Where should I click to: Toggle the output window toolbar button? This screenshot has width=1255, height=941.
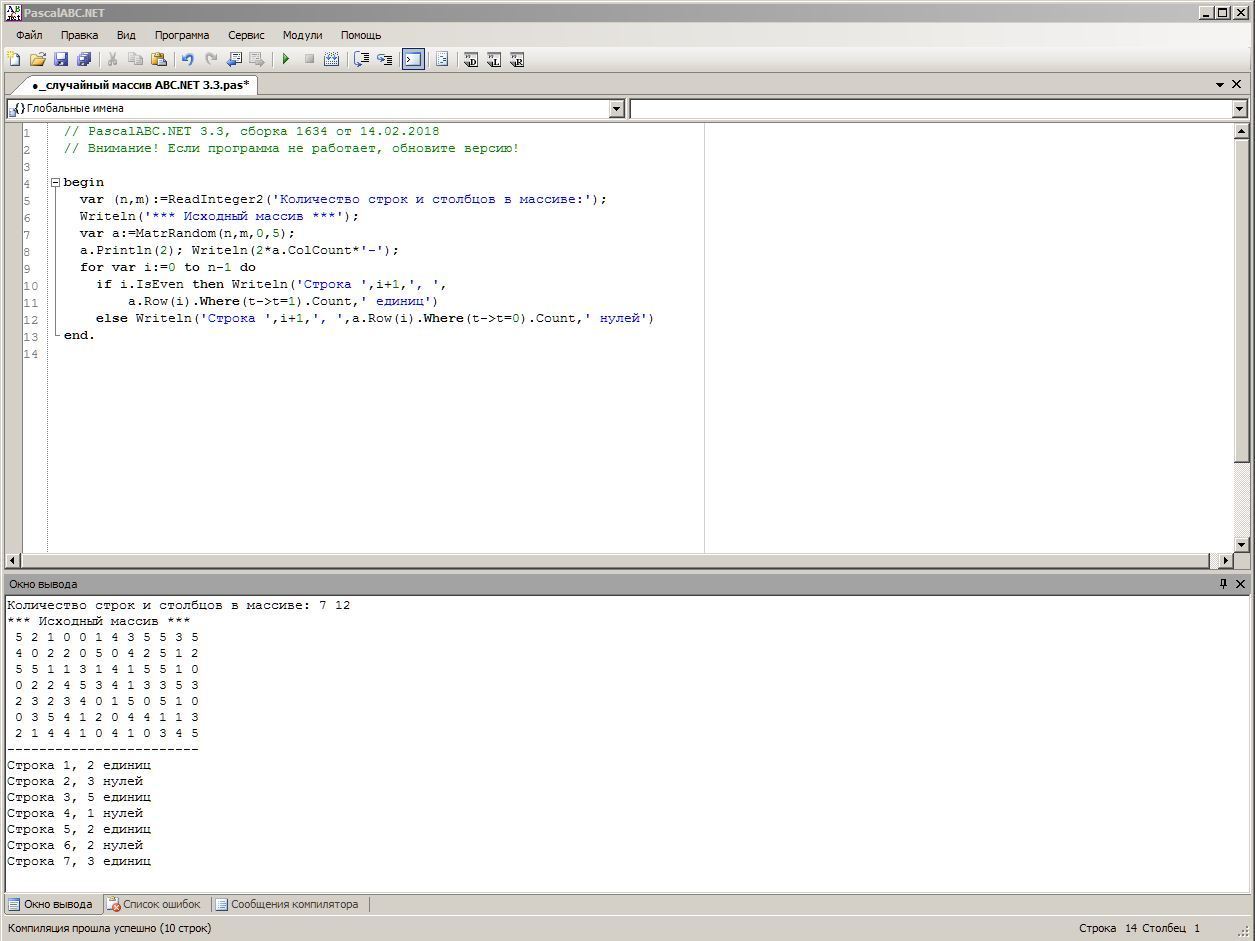[x=413, y=60]
